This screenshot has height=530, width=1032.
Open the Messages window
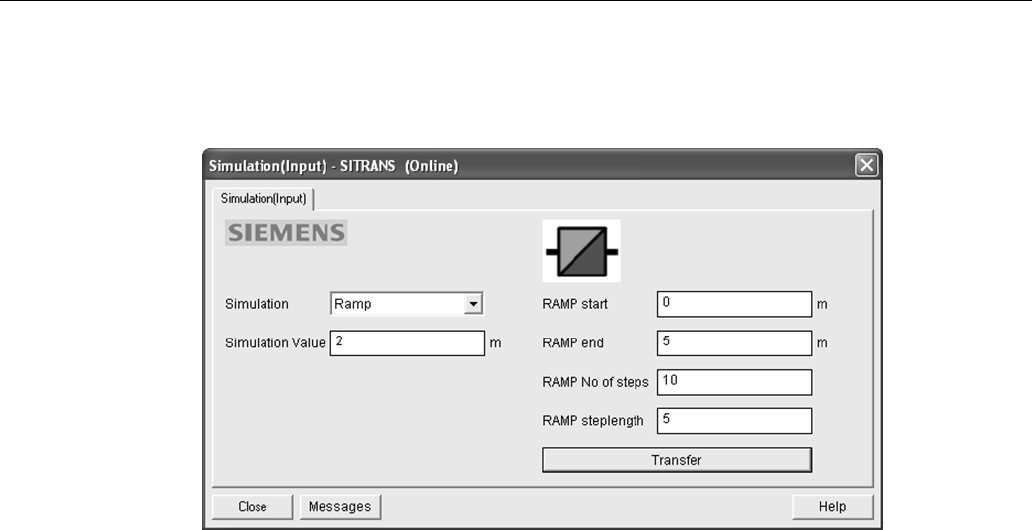(x=340, y=507)
